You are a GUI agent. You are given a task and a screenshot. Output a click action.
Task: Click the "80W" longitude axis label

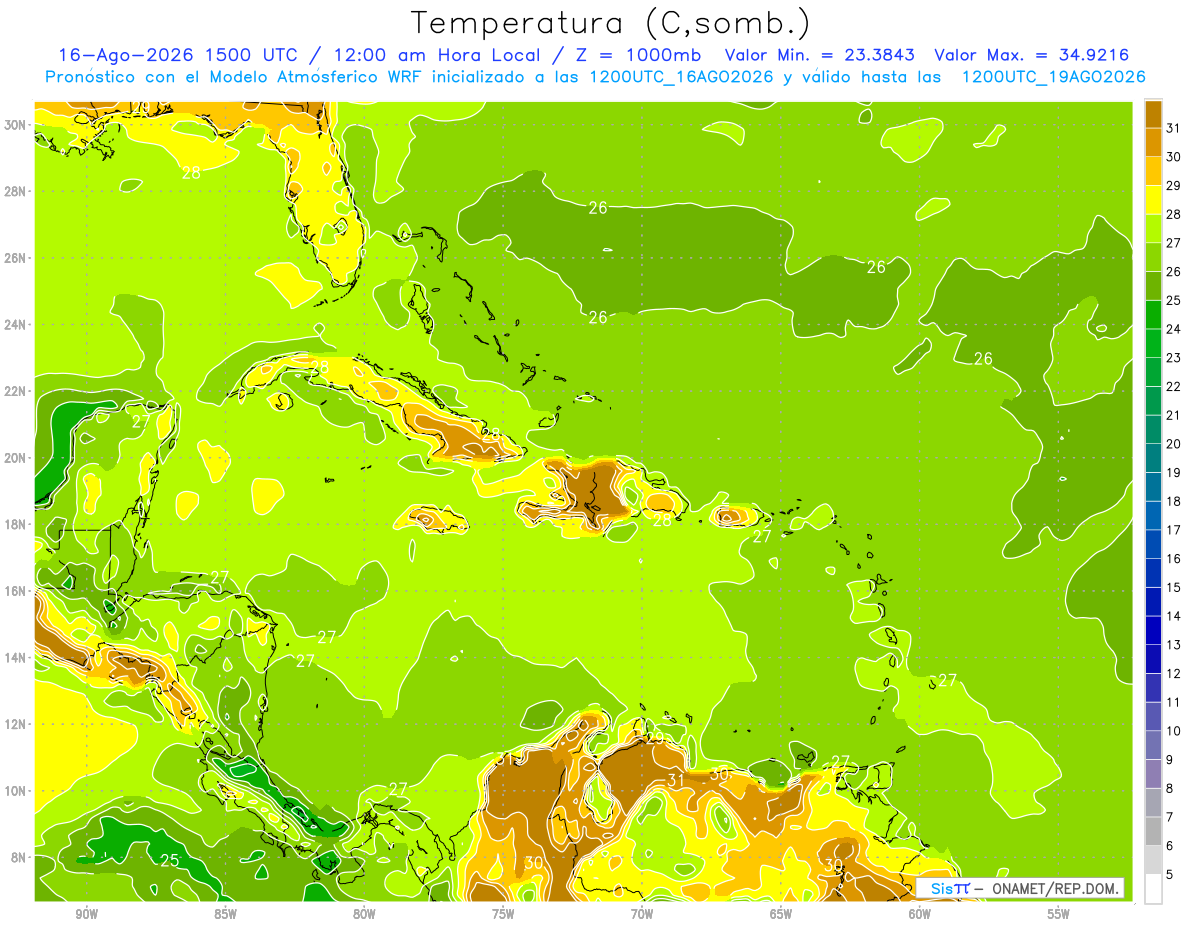[364, 914]
